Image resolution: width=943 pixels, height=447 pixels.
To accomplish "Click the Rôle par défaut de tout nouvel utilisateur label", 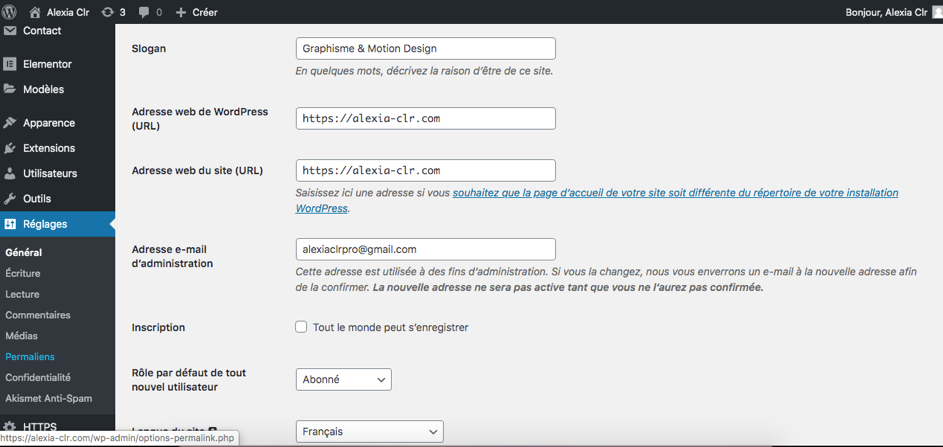I will (189, 380).
